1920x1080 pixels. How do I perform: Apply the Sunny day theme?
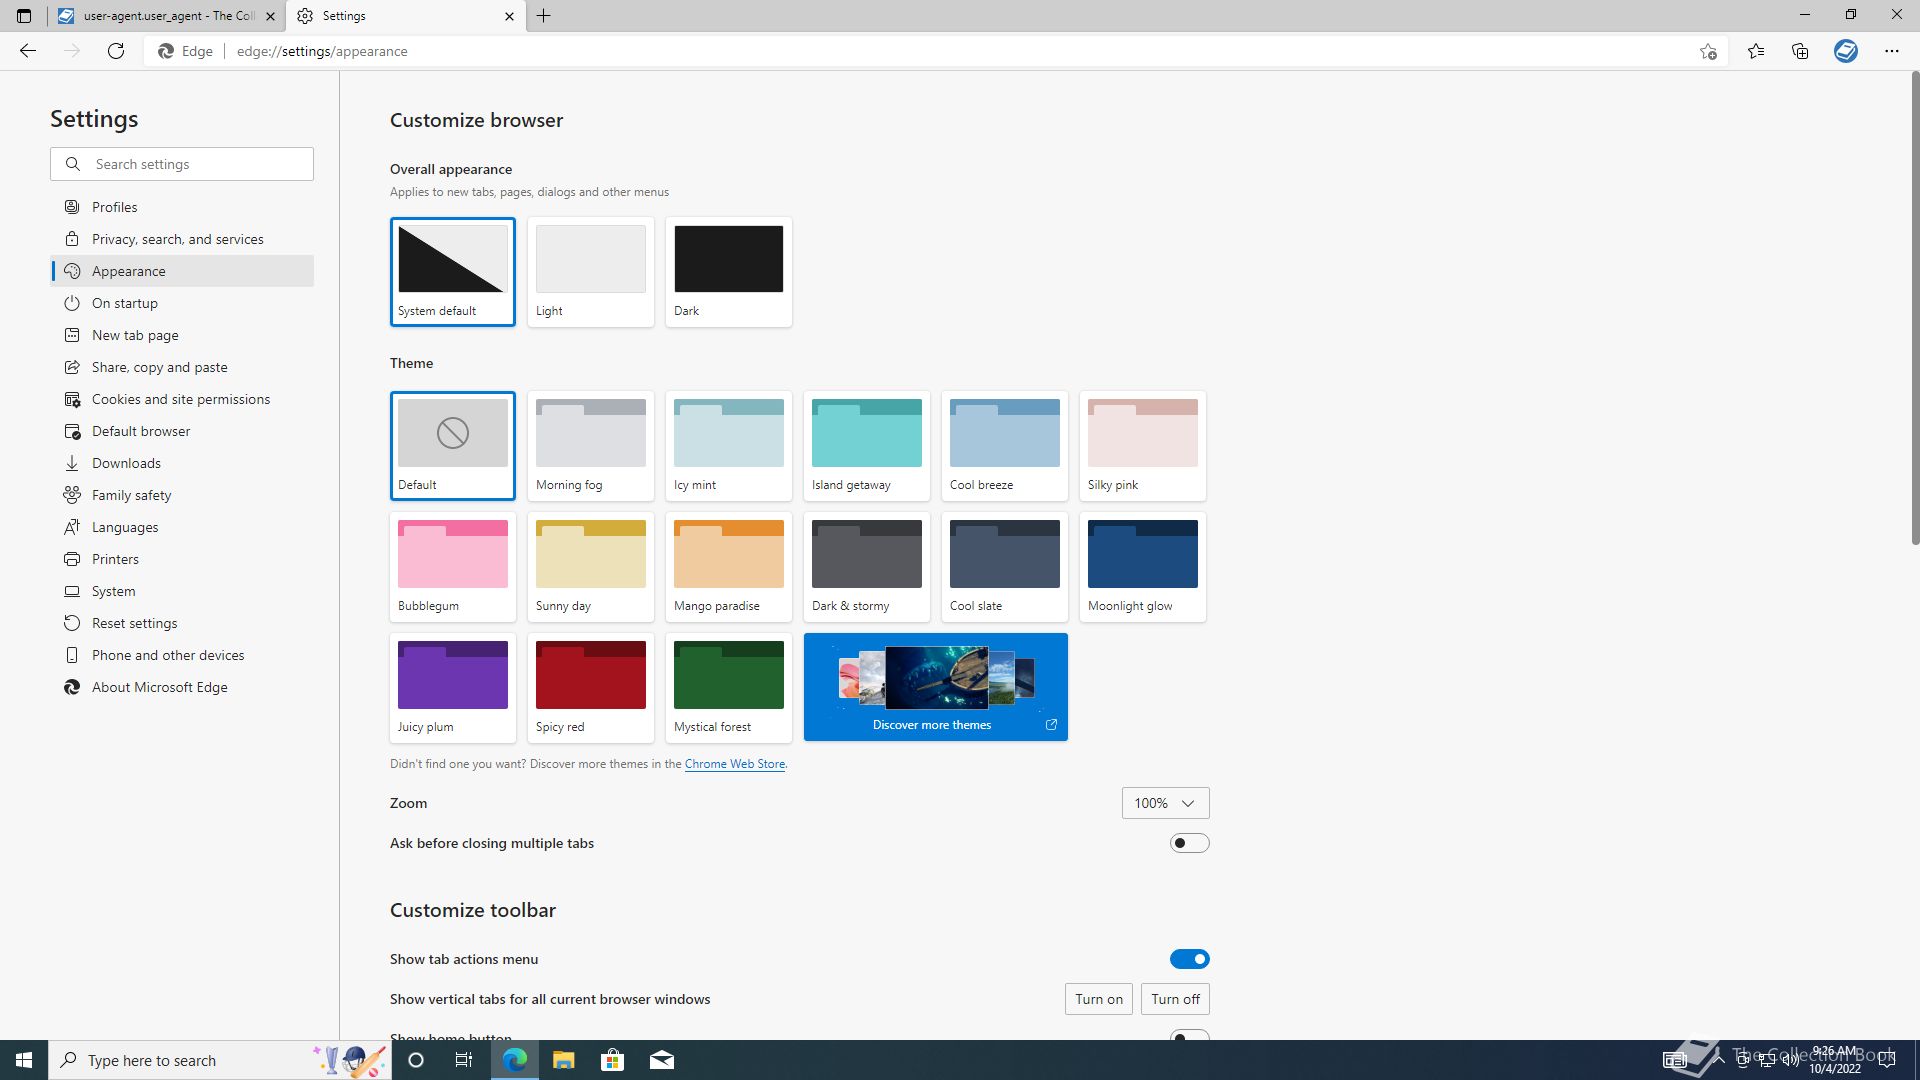591,567
